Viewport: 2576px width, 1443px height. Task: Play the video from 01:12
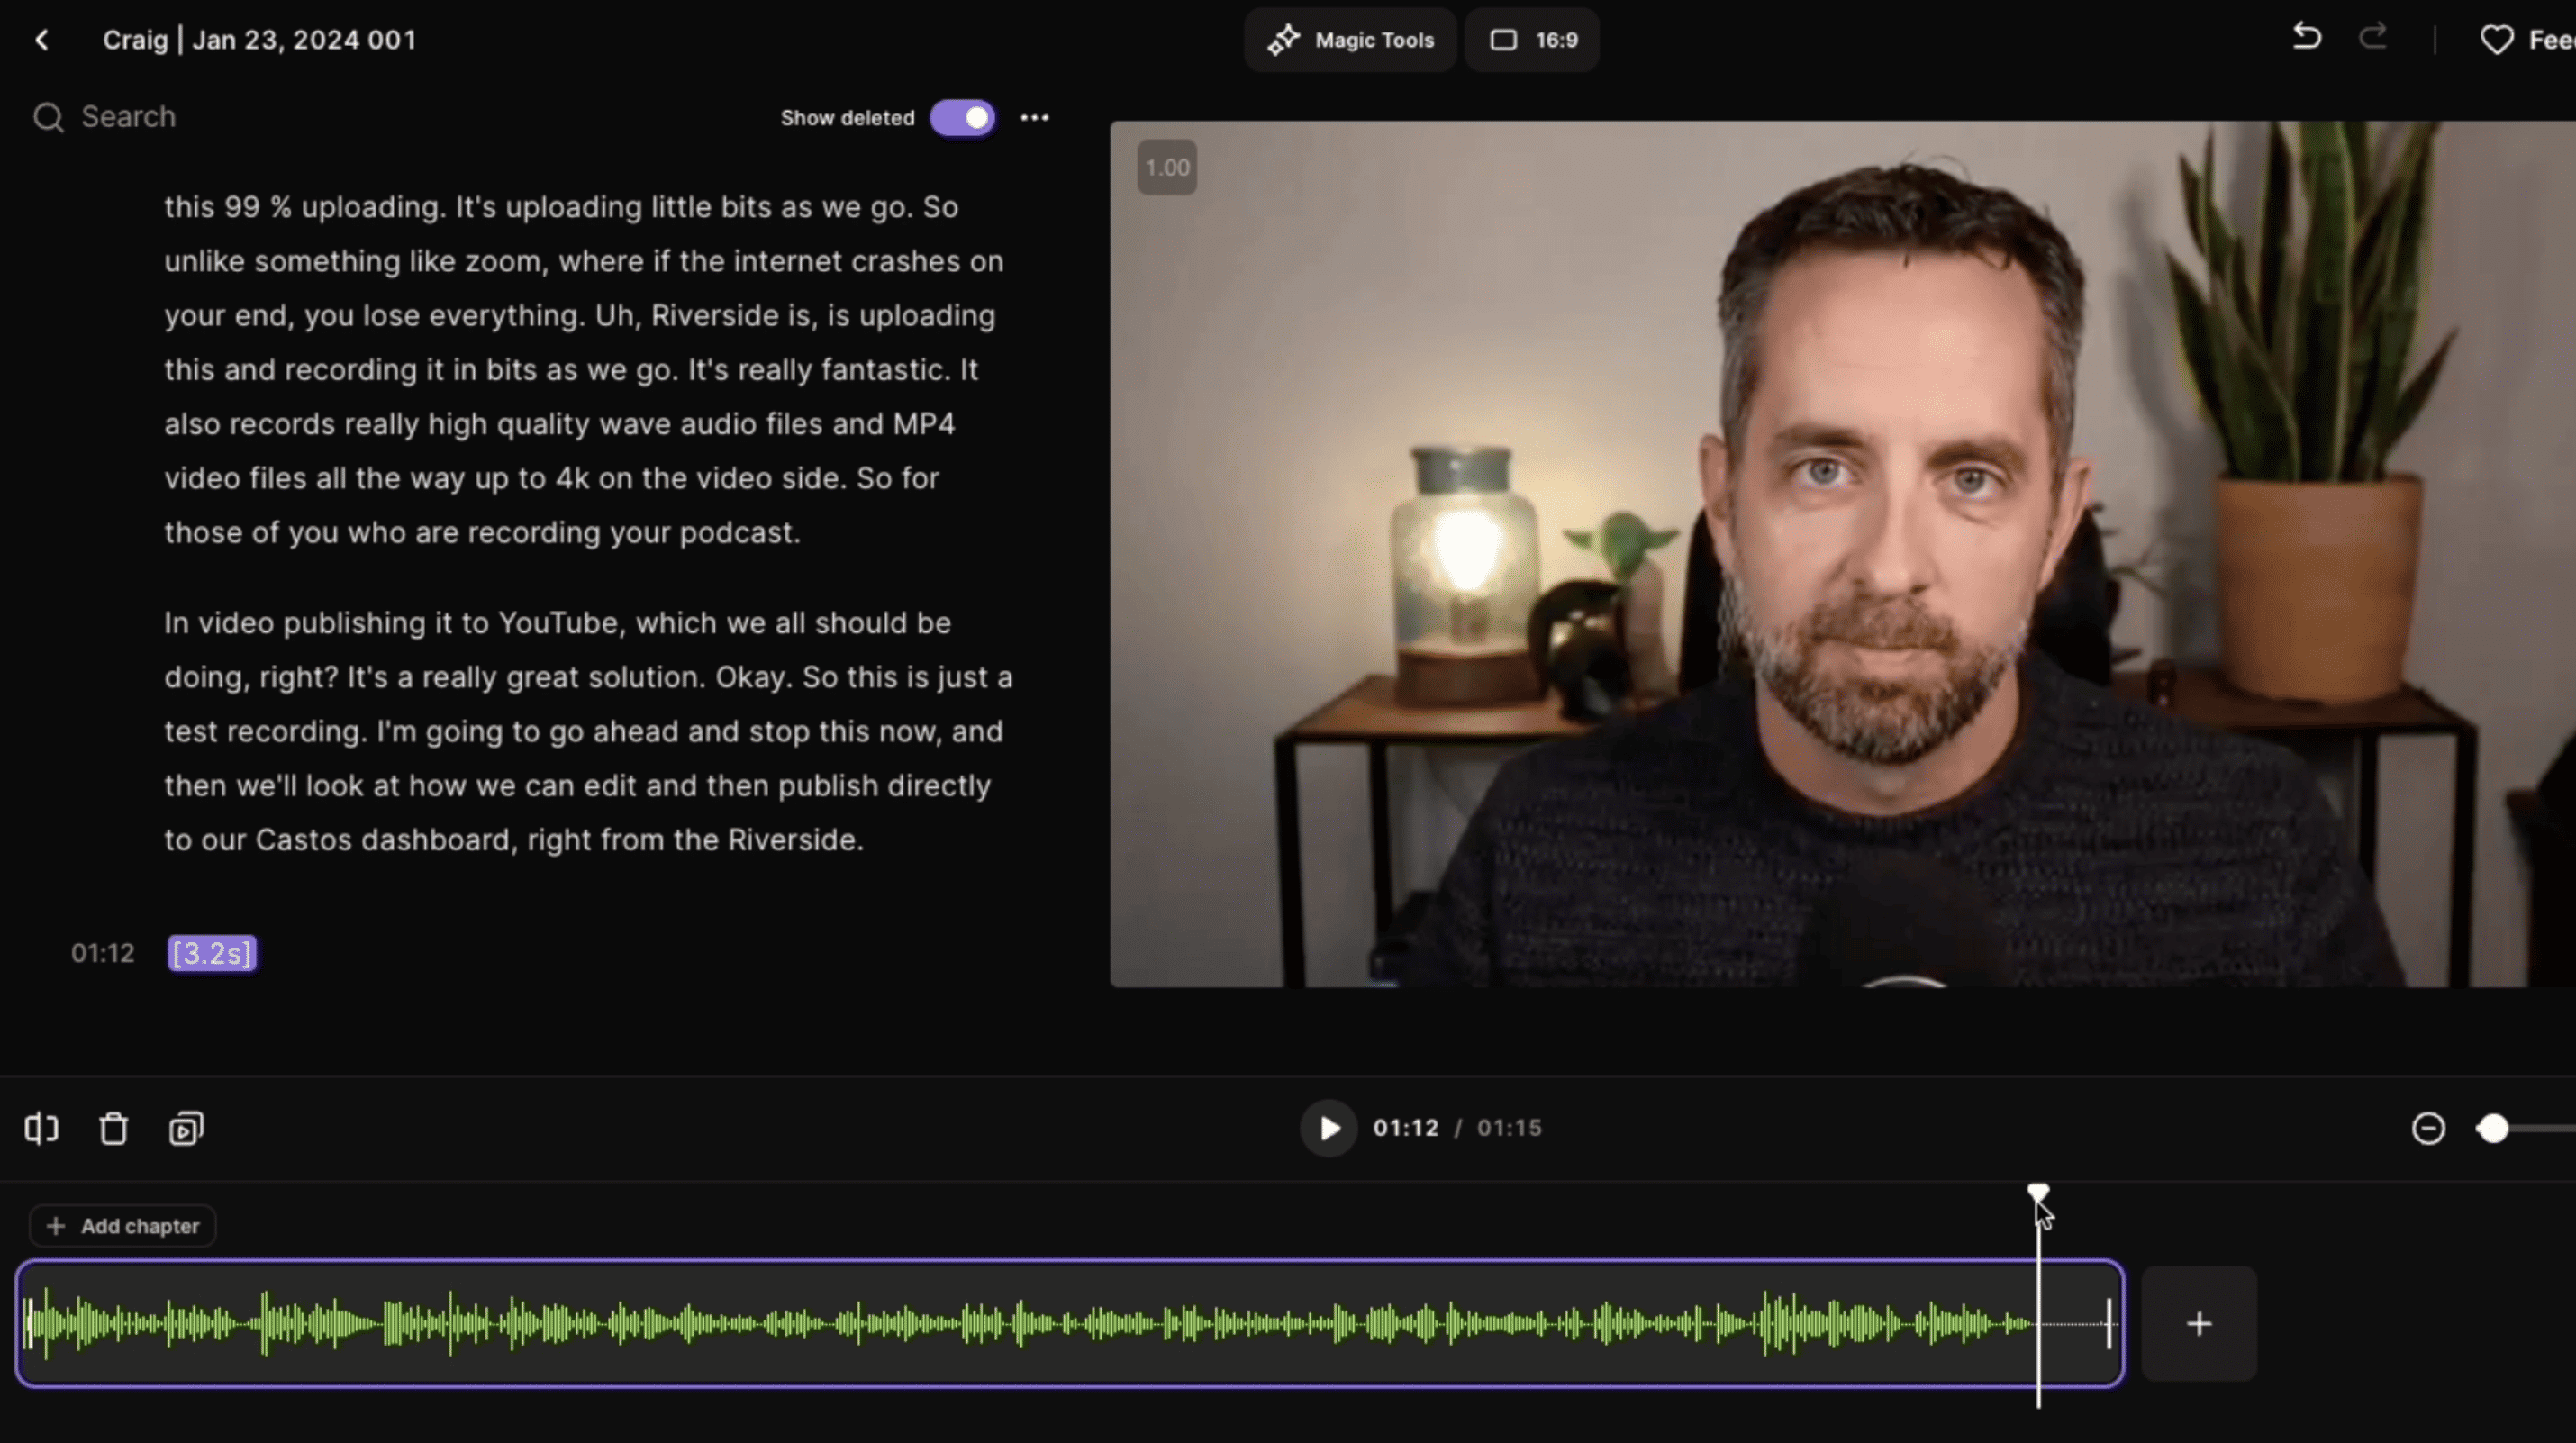pyautogui.click(x=1328, y=1129)
